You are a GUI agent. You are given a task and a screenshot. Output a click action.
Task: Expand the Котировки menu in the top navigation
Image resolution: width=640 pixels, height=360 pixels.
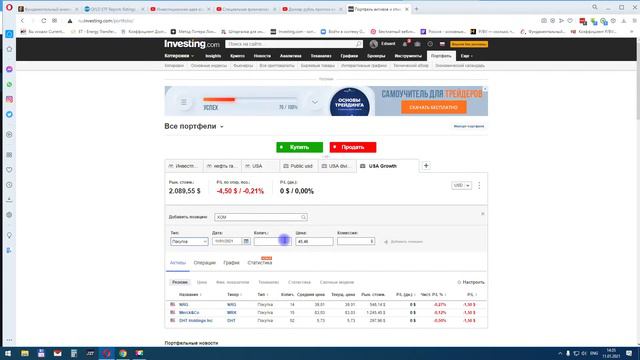[179, 56]
